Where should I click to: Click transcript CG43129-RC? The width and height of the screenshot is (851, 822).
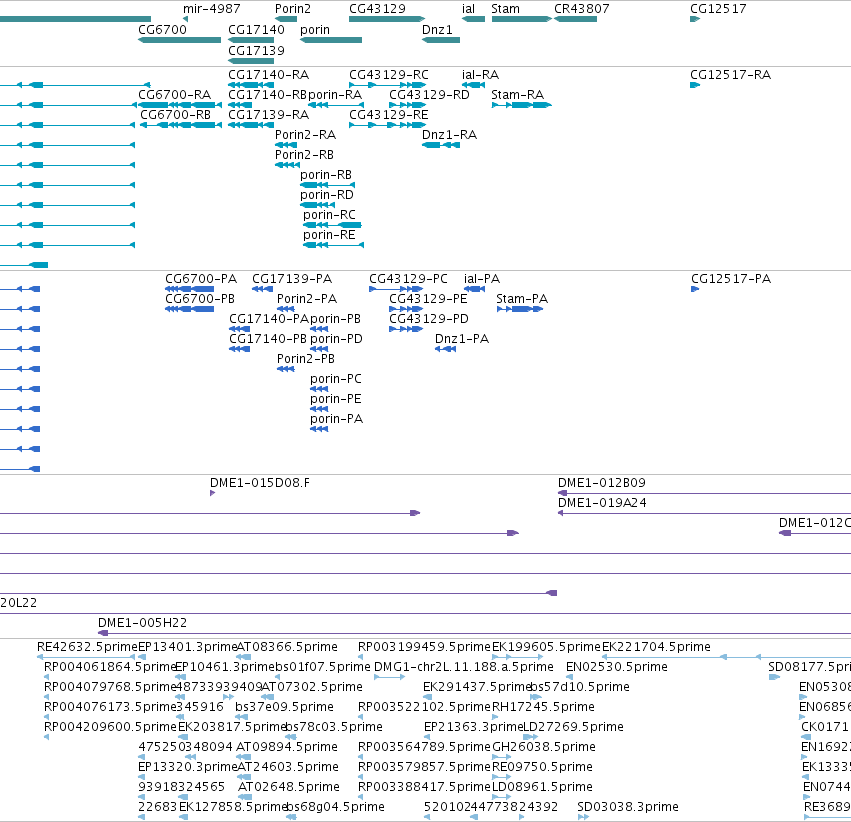pyautogui.click(x=388, y=85)
